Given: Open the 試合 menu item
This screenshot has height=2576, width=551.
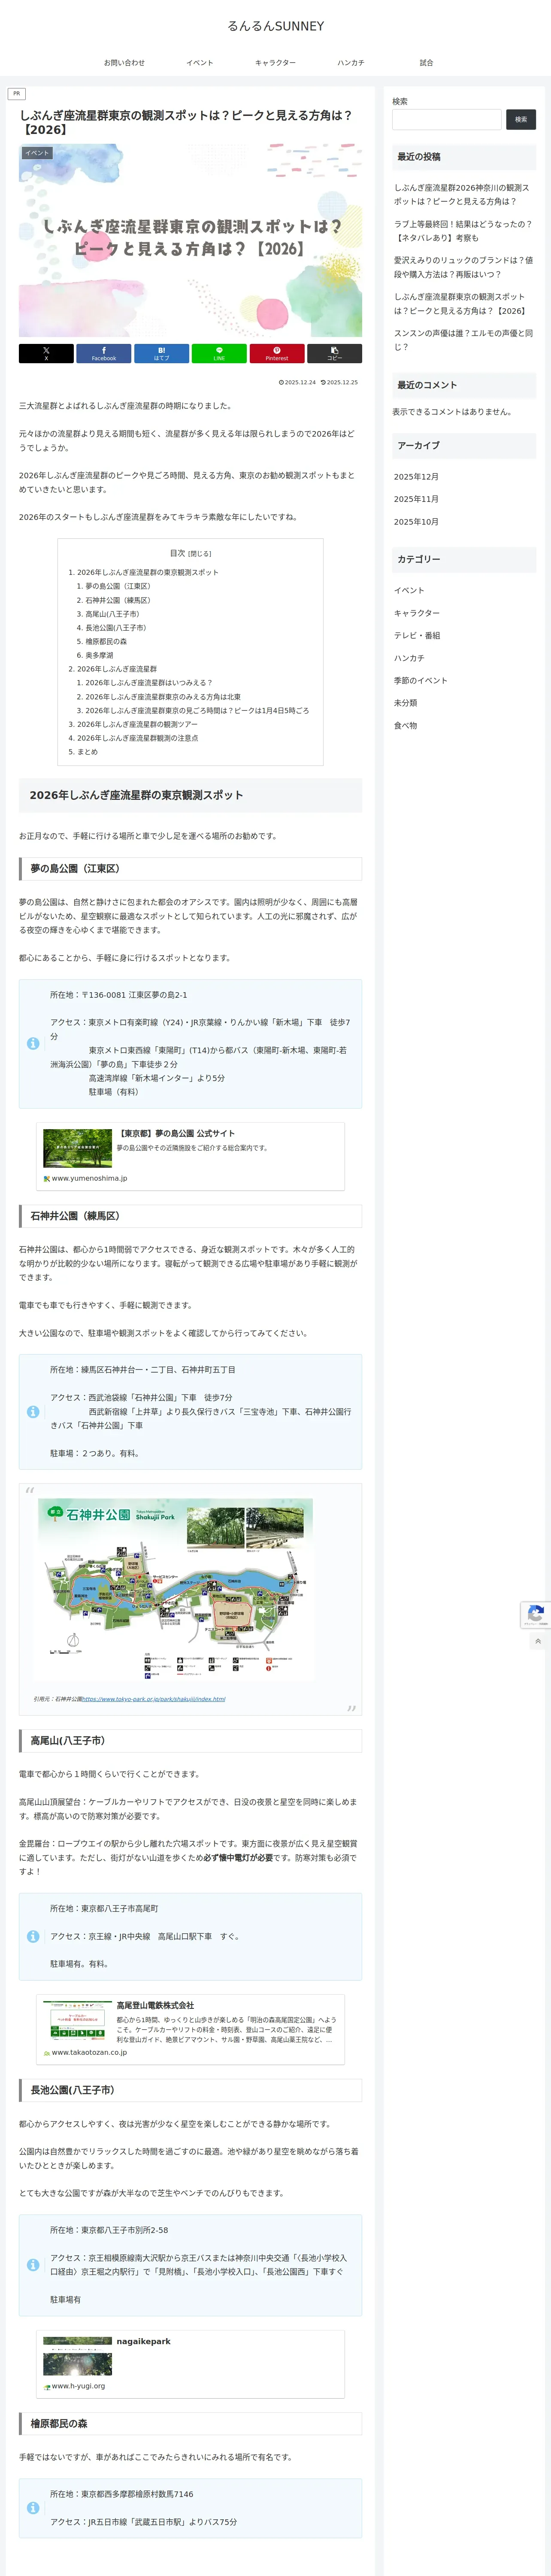Looking at the screenshot, I should pyautogui.click(x=426, y=63).
